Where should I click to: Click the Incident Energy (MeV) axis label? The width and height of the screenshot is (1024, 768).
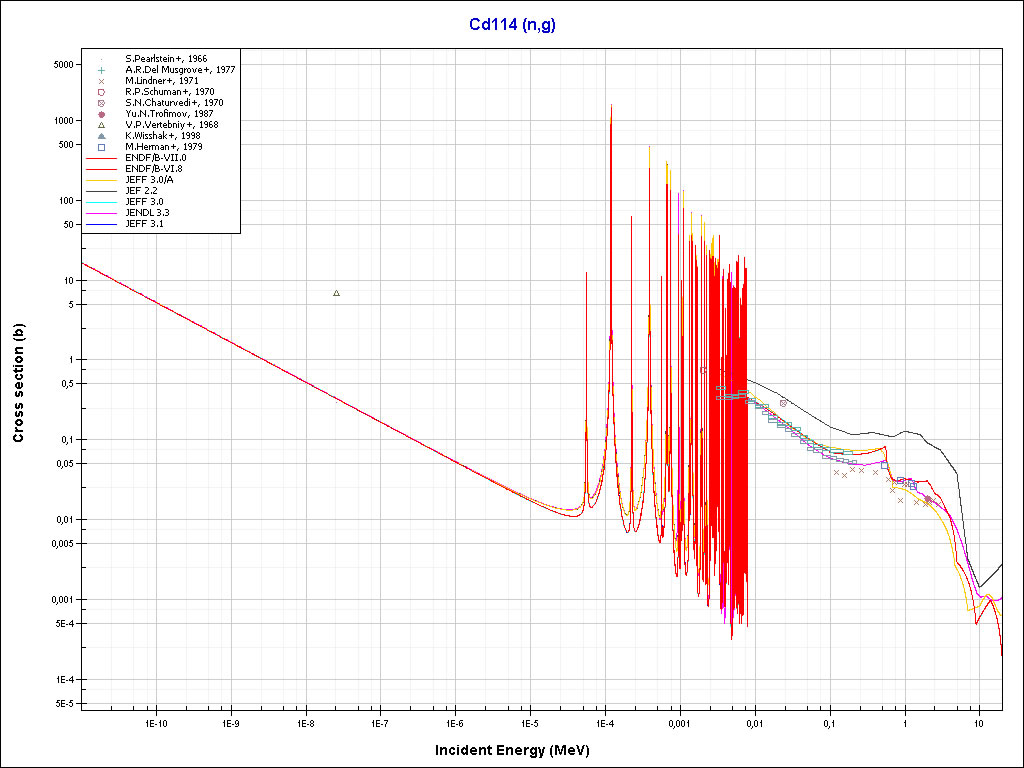519,749
